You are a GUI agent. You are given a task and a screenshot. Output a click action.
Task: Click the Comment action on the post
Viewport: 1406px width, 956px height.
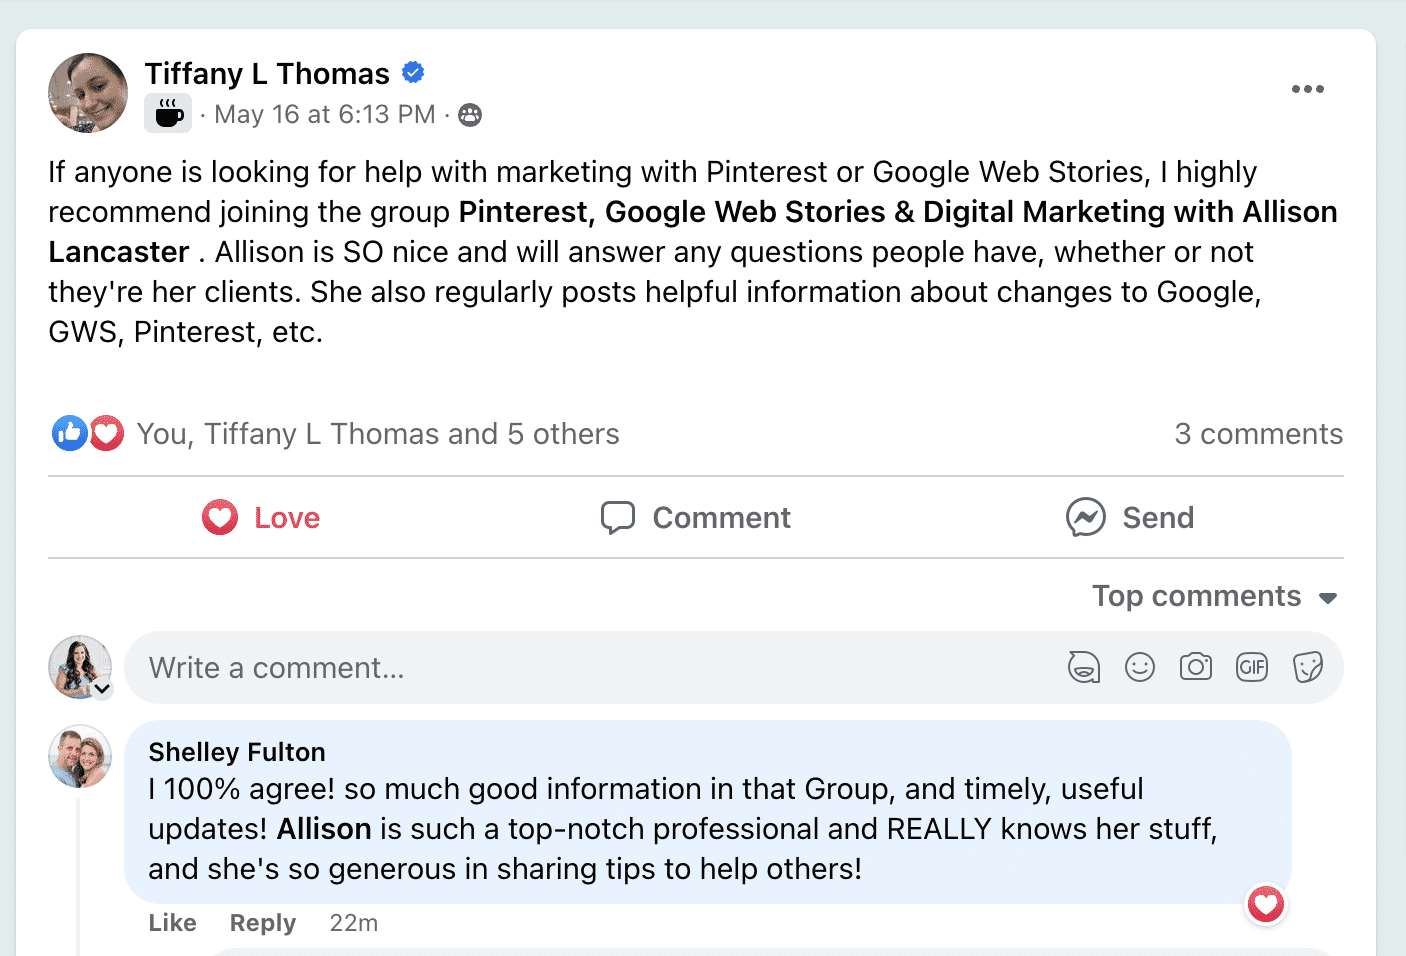696,517
